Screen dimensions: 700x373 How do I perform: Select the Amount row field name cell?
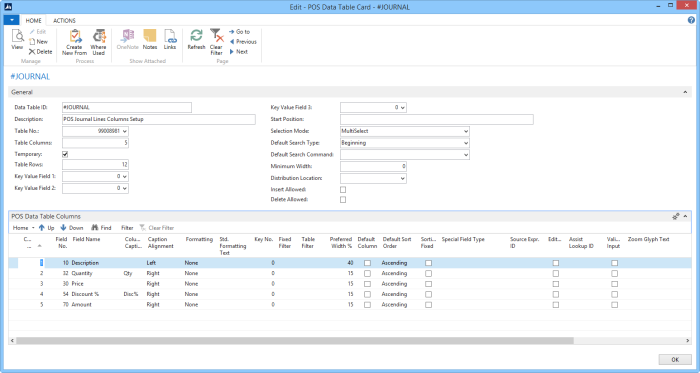point(81,305)
